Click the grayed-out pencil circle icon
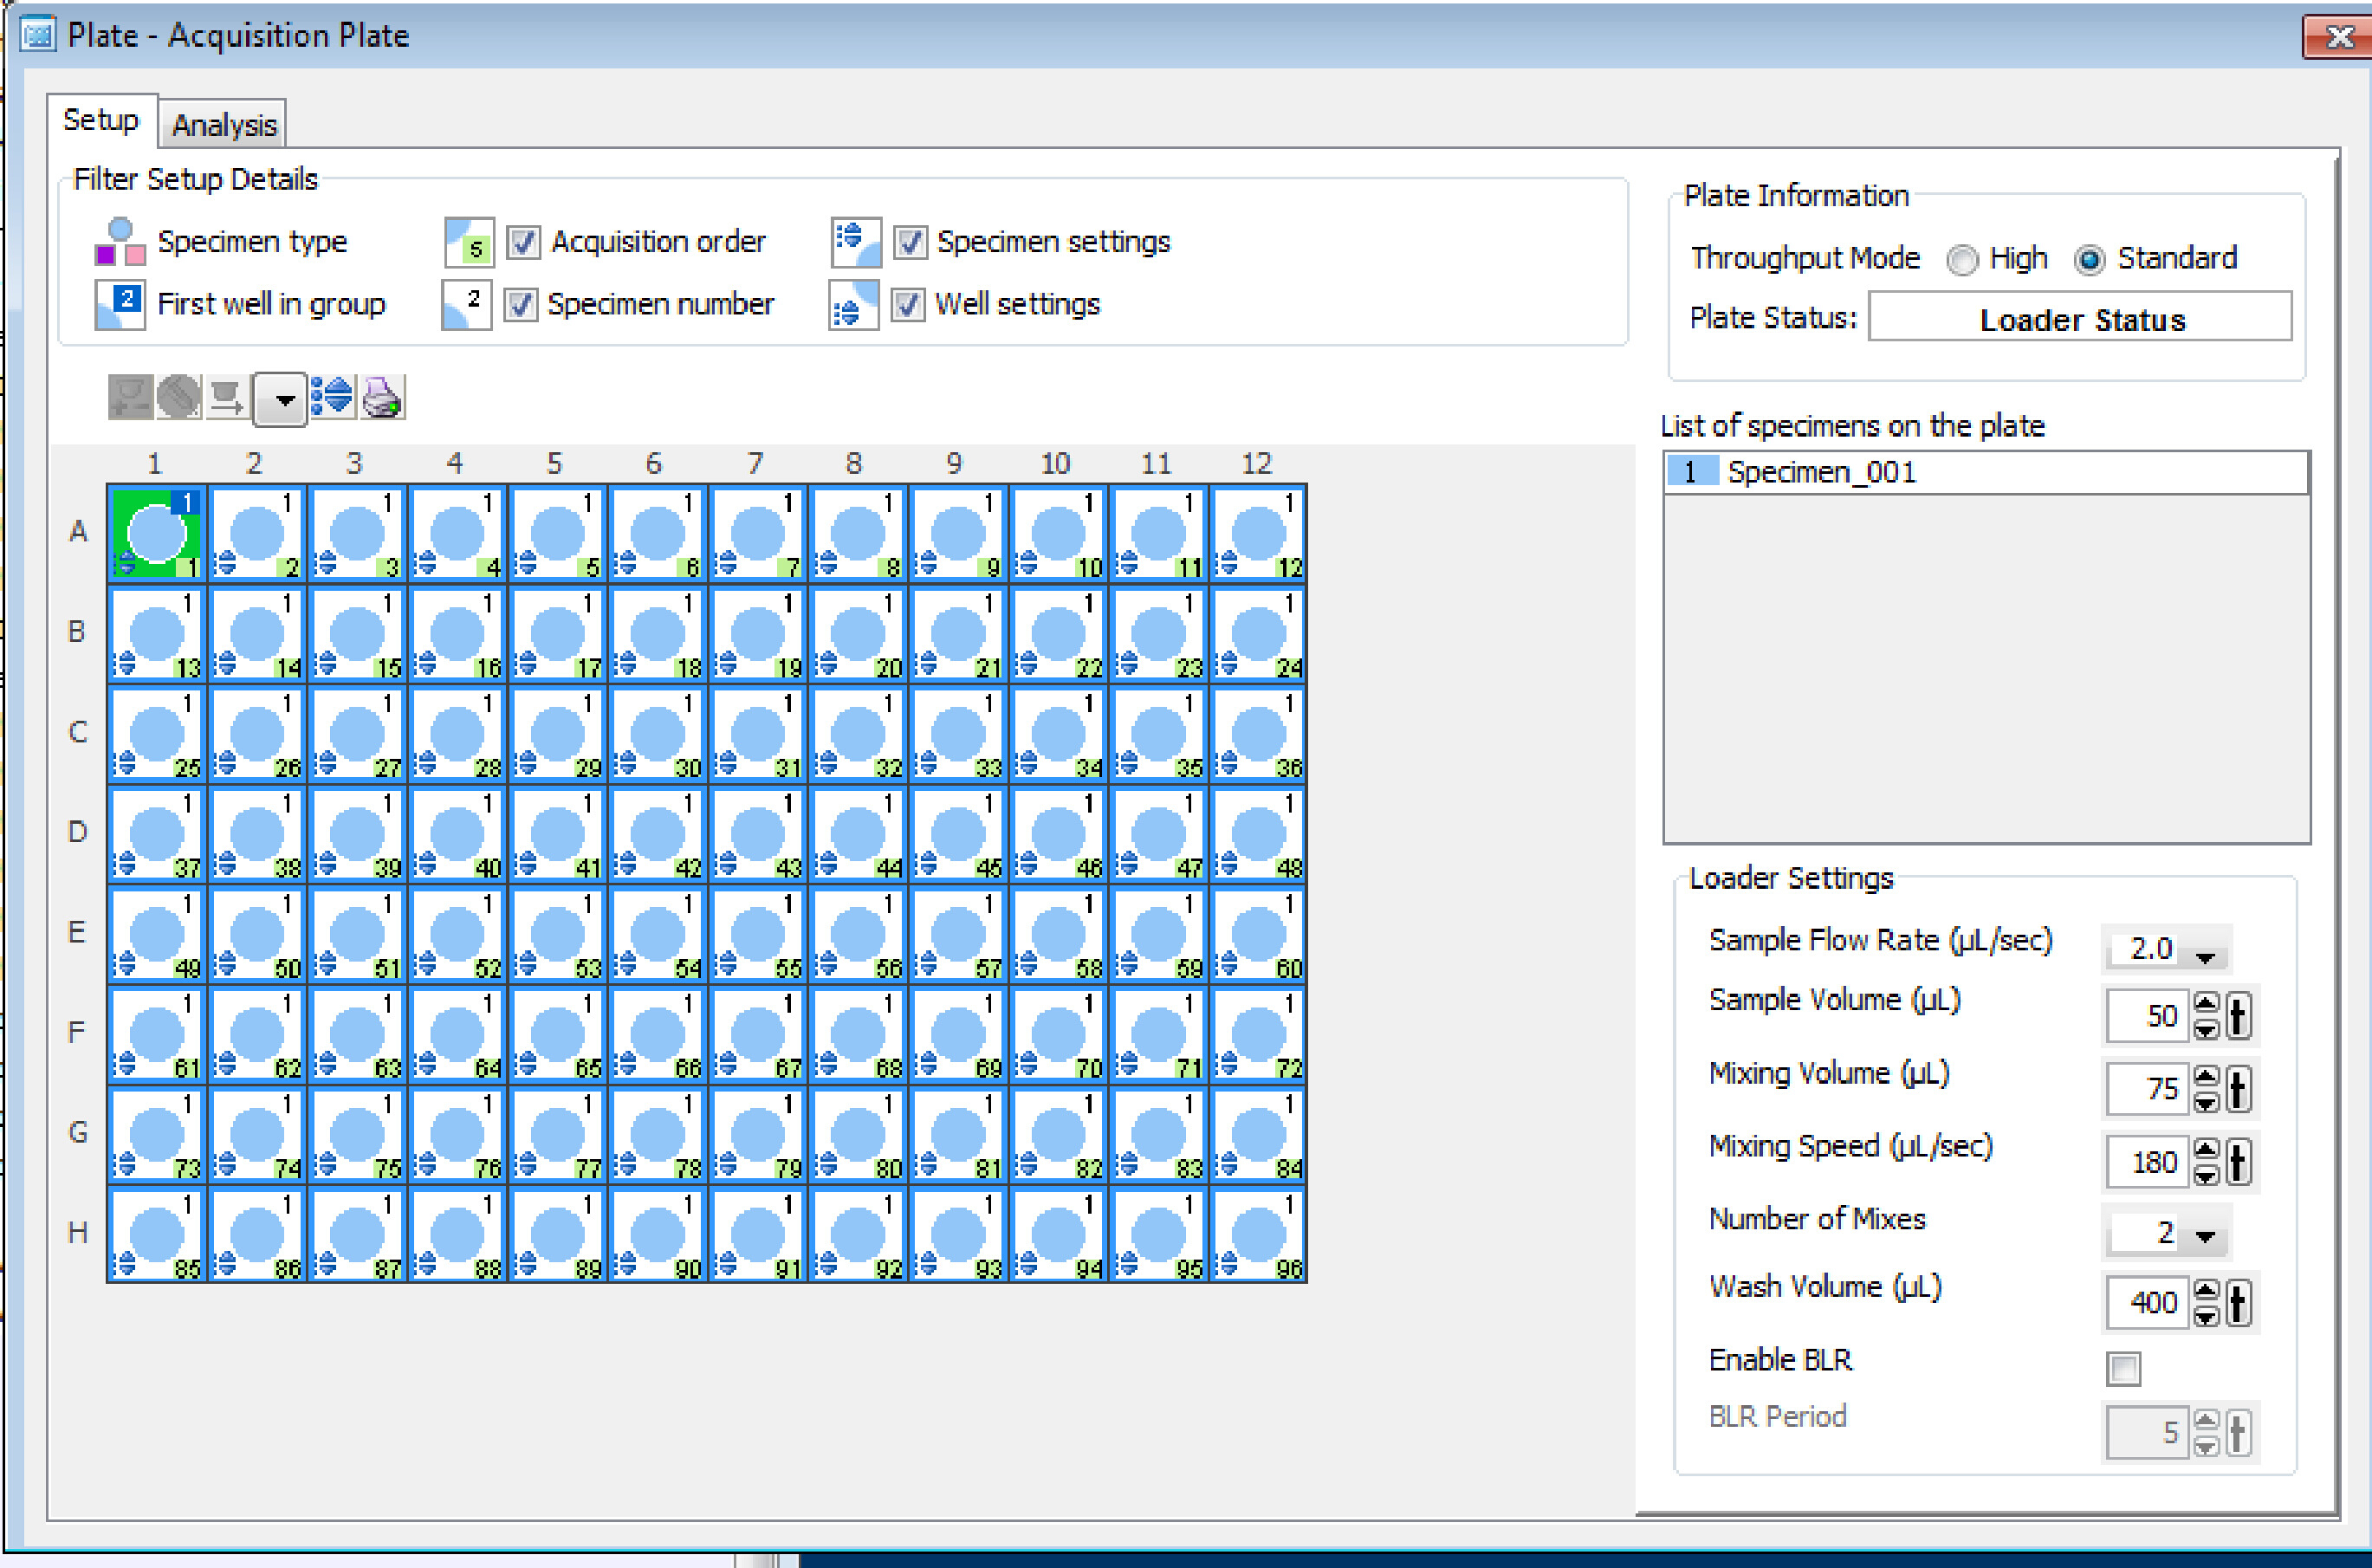Screen dimensions: 2372x1568 coord(179,398)
